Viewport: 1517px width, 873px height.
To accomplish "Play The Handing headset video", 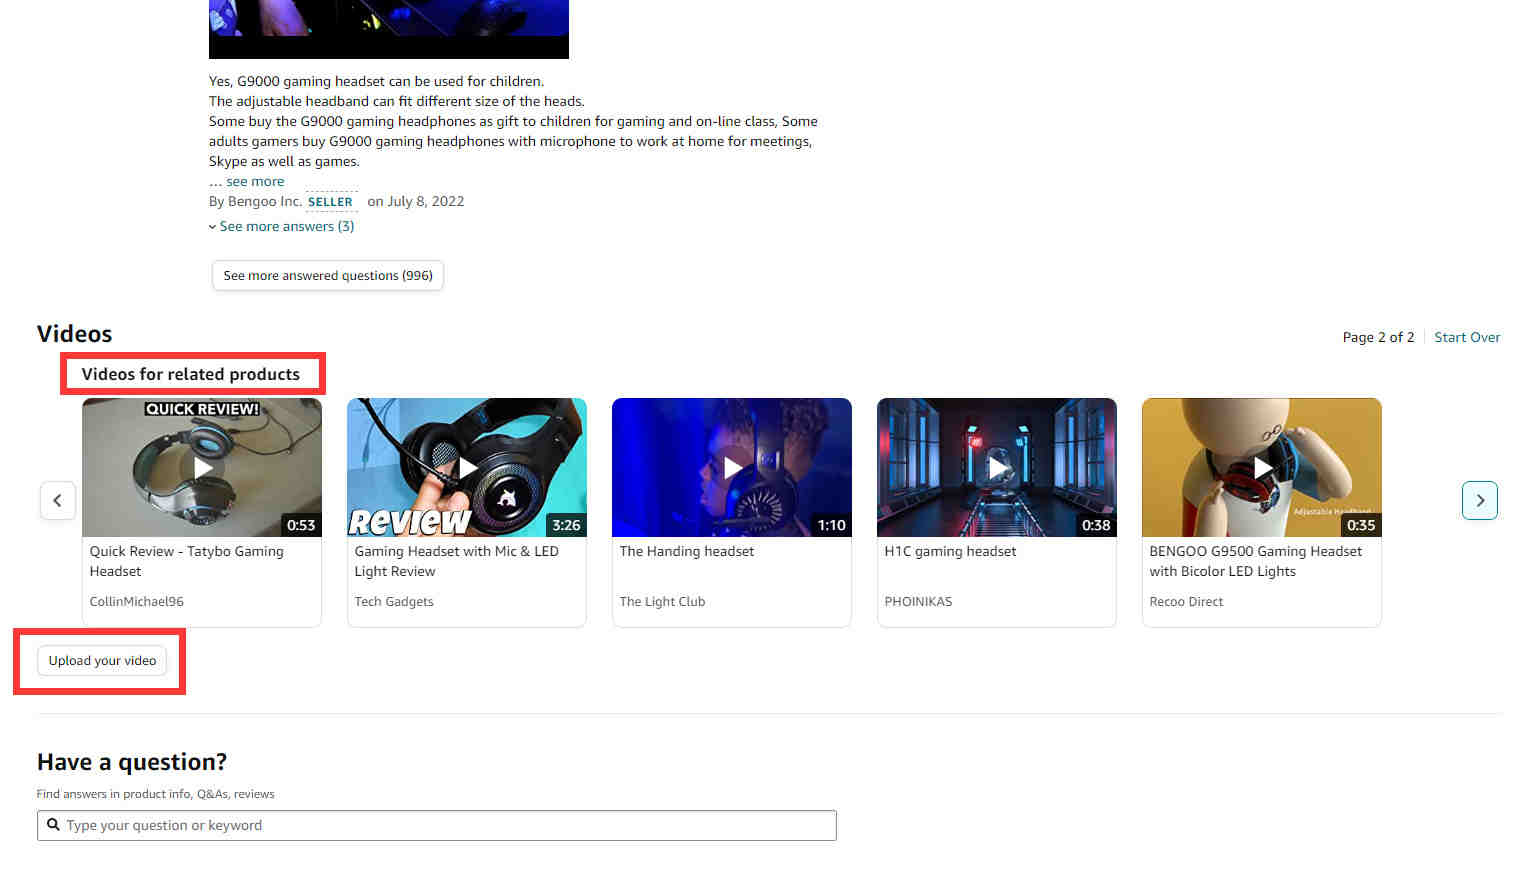I will (x=732, y=467).
